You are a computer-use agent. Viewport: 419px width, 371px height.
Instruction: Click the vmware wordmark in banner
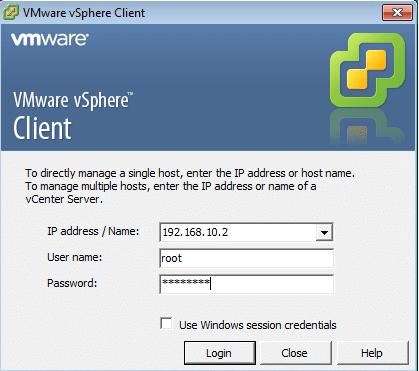coord(50,39)
